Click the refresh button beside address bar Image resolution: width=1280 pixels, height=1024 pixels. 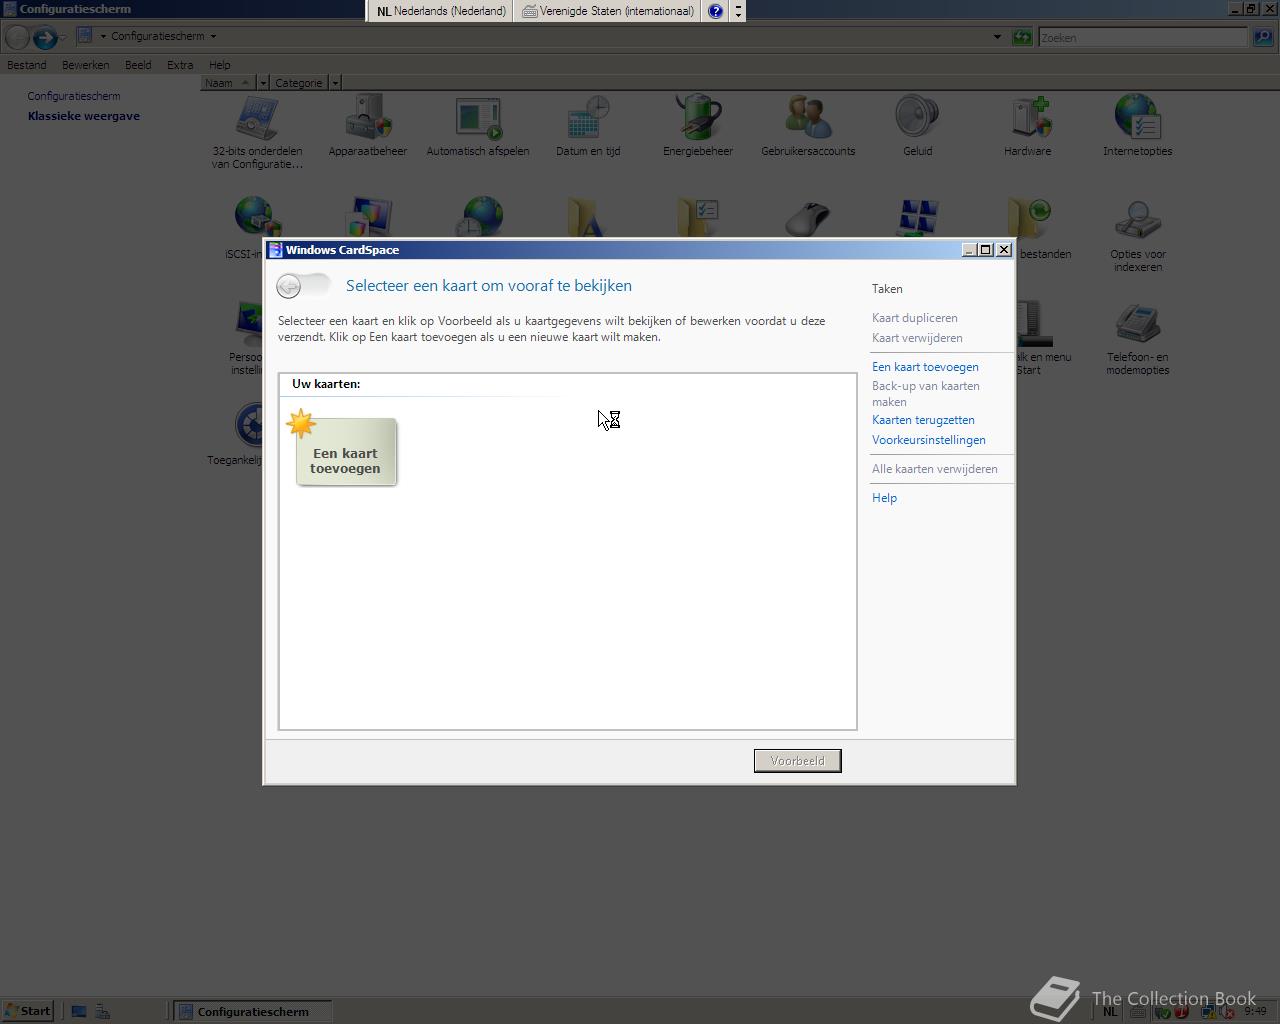tap(1021, 37)
